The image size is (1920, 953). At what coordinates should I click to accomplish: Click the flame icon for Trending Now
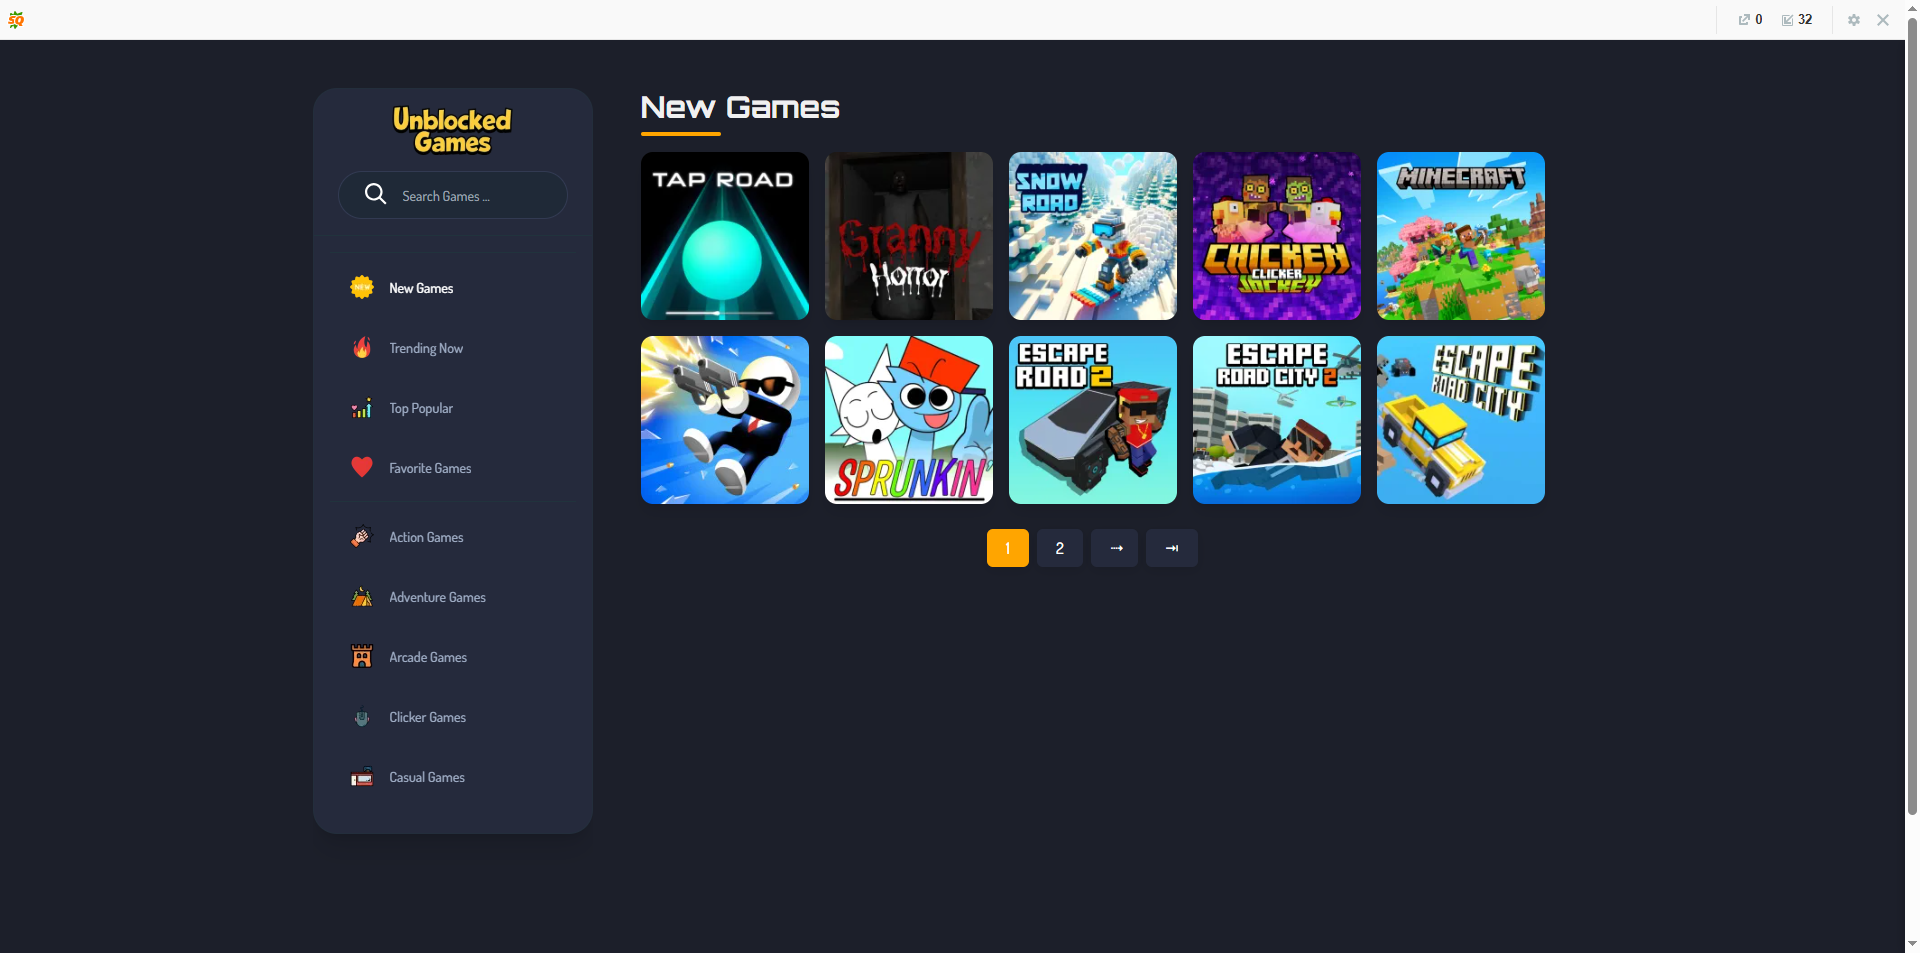pos(362,348)
